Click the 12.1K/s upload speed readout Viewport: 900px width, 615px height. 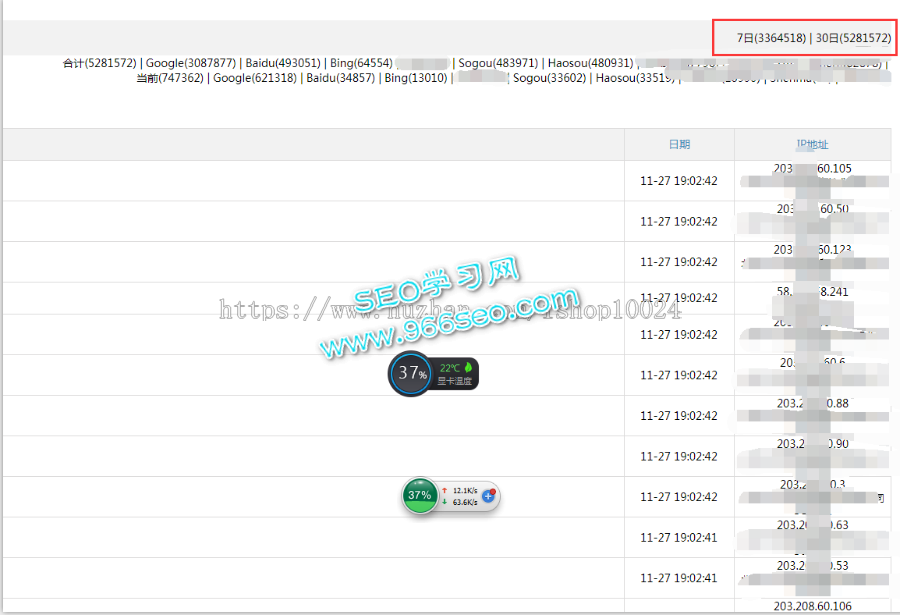[465, 490]
